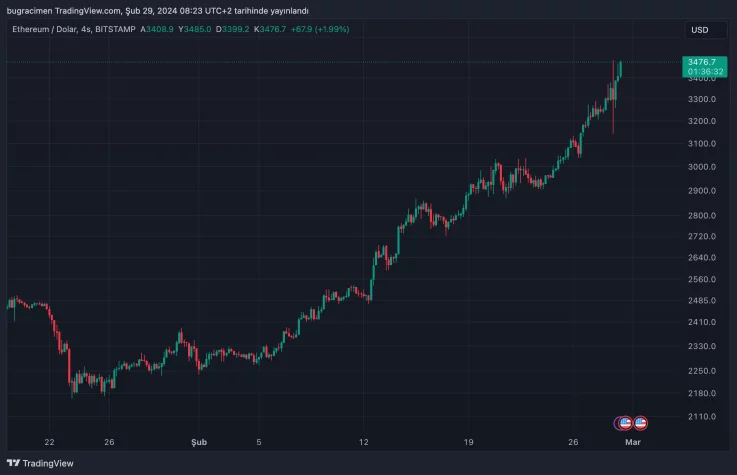Click the 12 date label on time axis
Screen dimensions: 737x475
pyautogui.click(x=363, y=442)
